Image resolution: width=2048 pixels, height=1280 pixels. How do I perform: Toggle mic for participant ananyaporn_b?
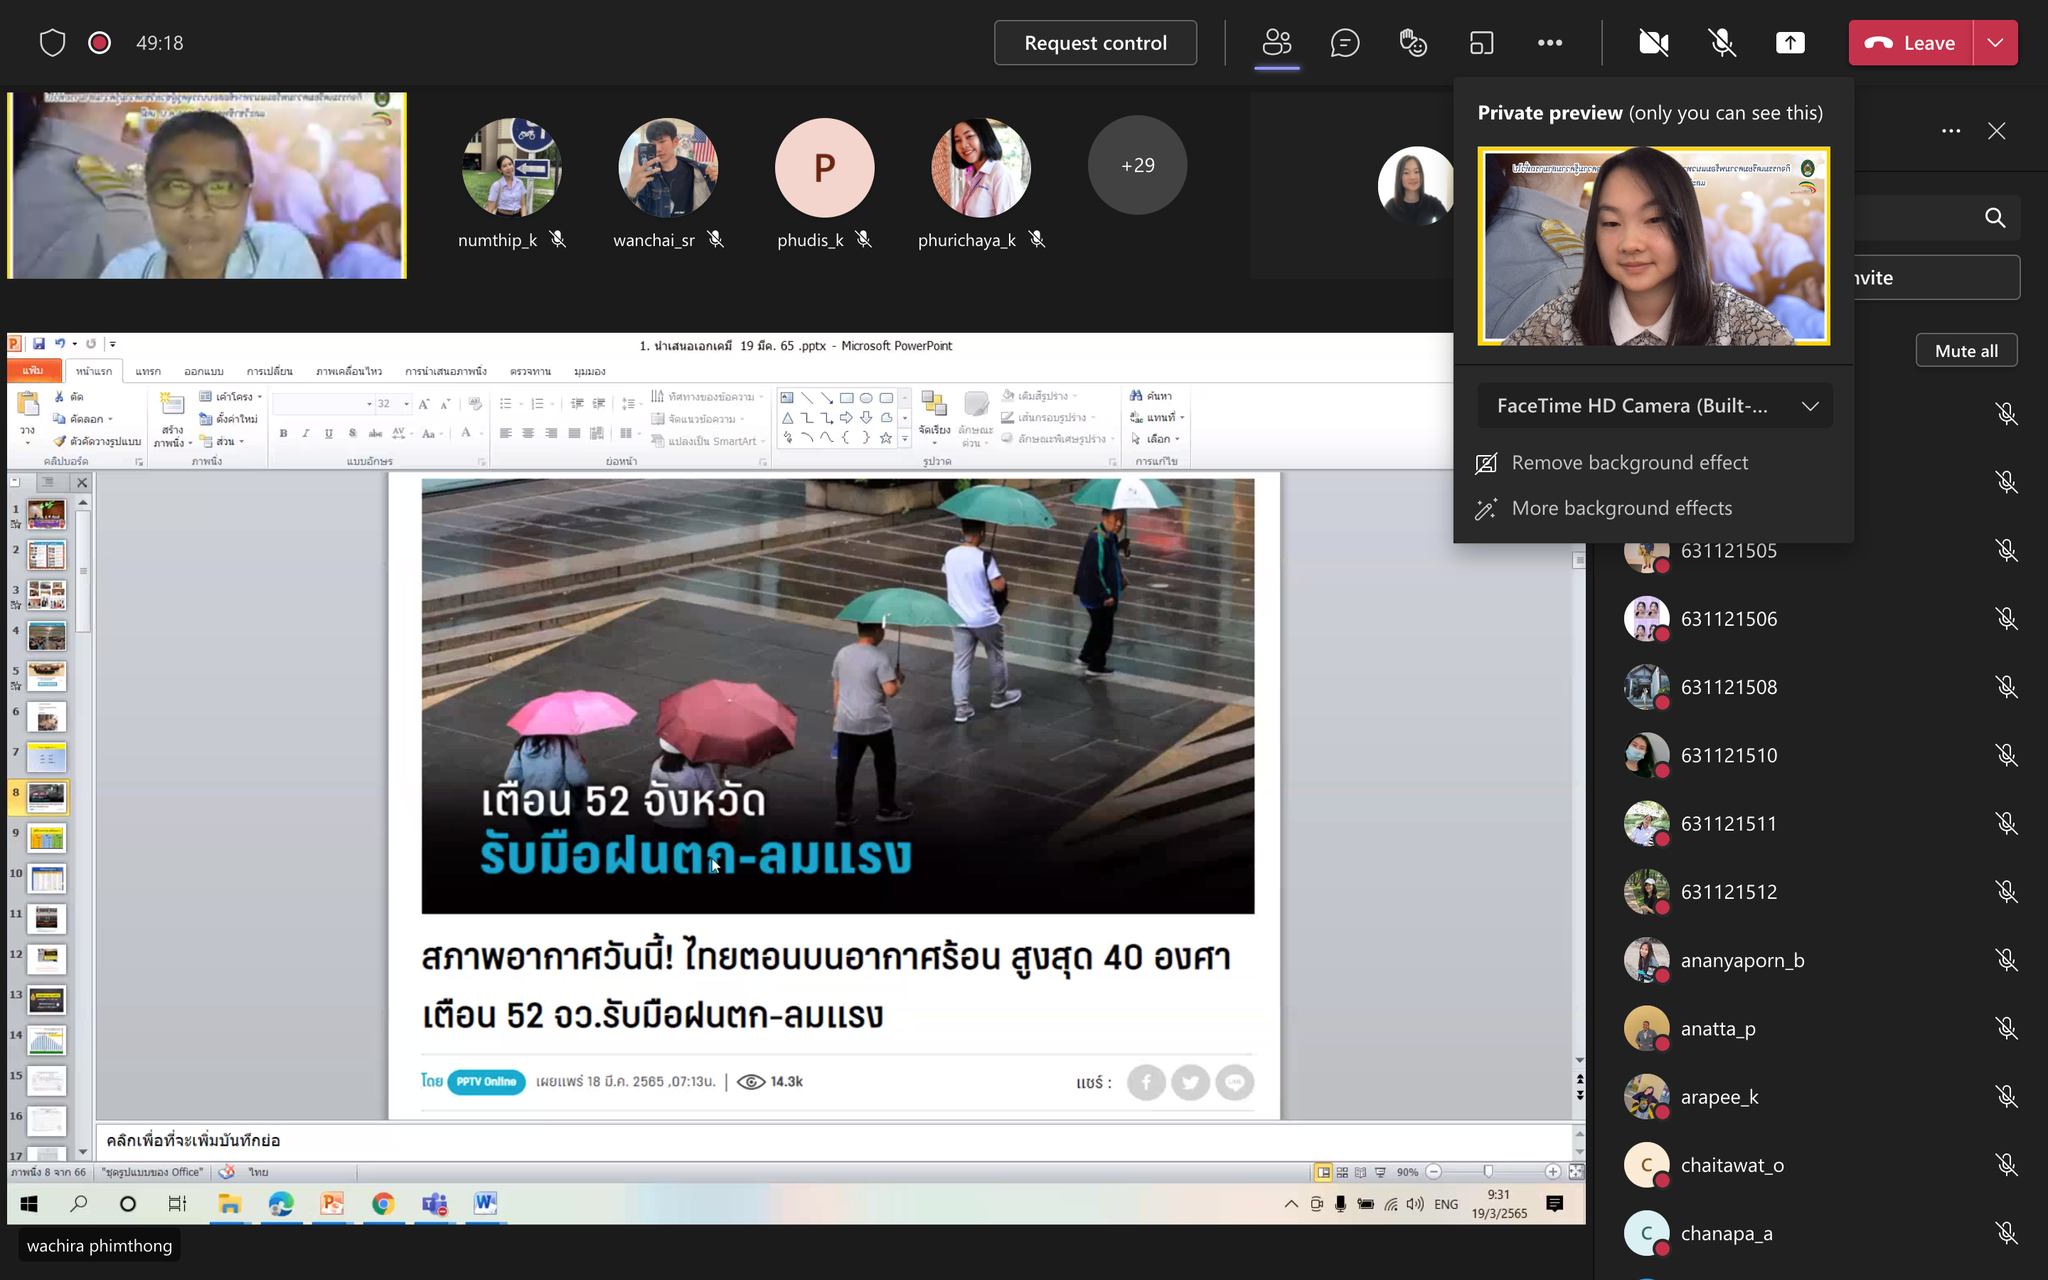pos(2005,960)
